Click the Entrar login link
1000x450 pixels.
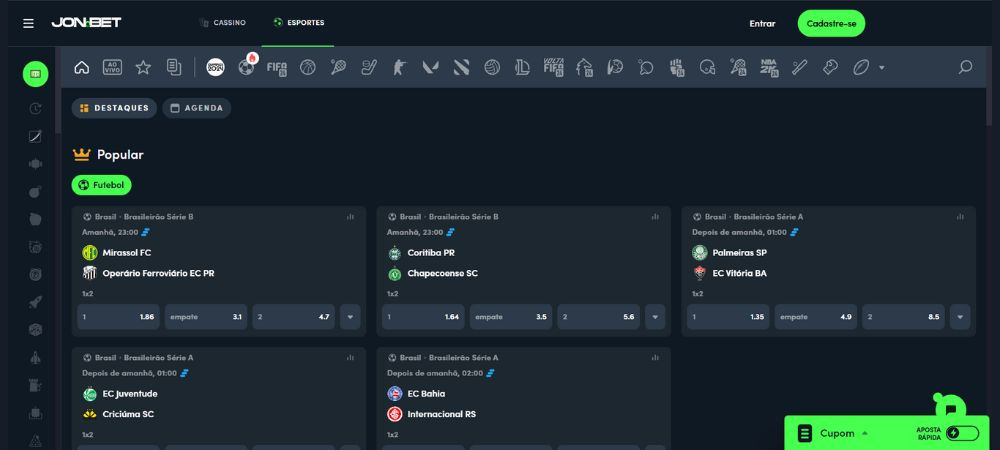(762, 23)
